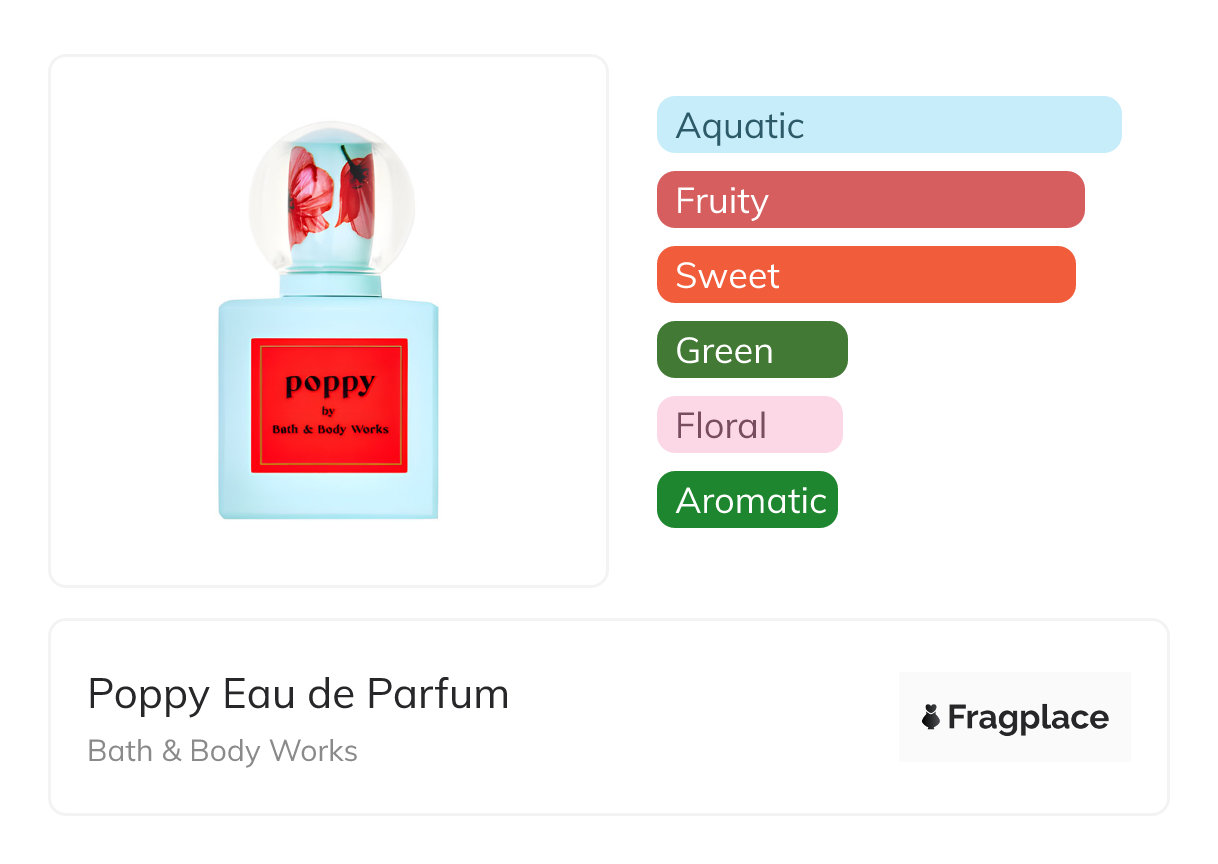1218x864 pixels.
Task: Click the pink Floral accord bar
Action: (x=749, y=425)
